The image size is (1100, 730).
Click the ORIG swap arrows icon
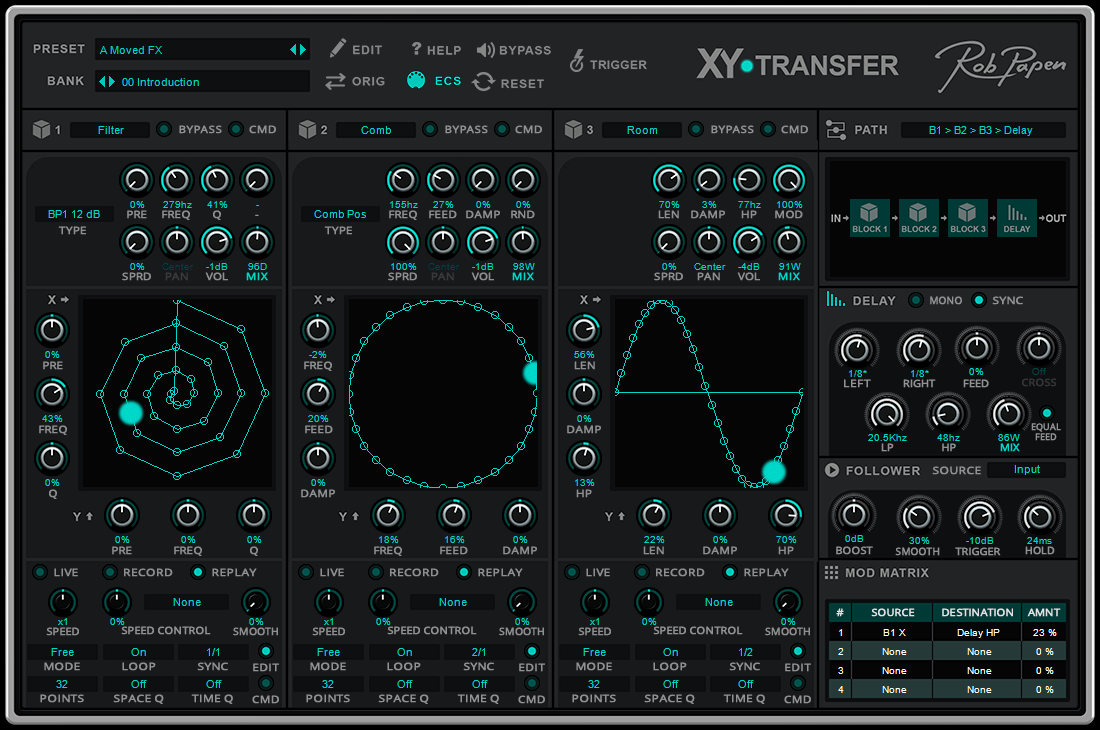[x=335, y=83]
